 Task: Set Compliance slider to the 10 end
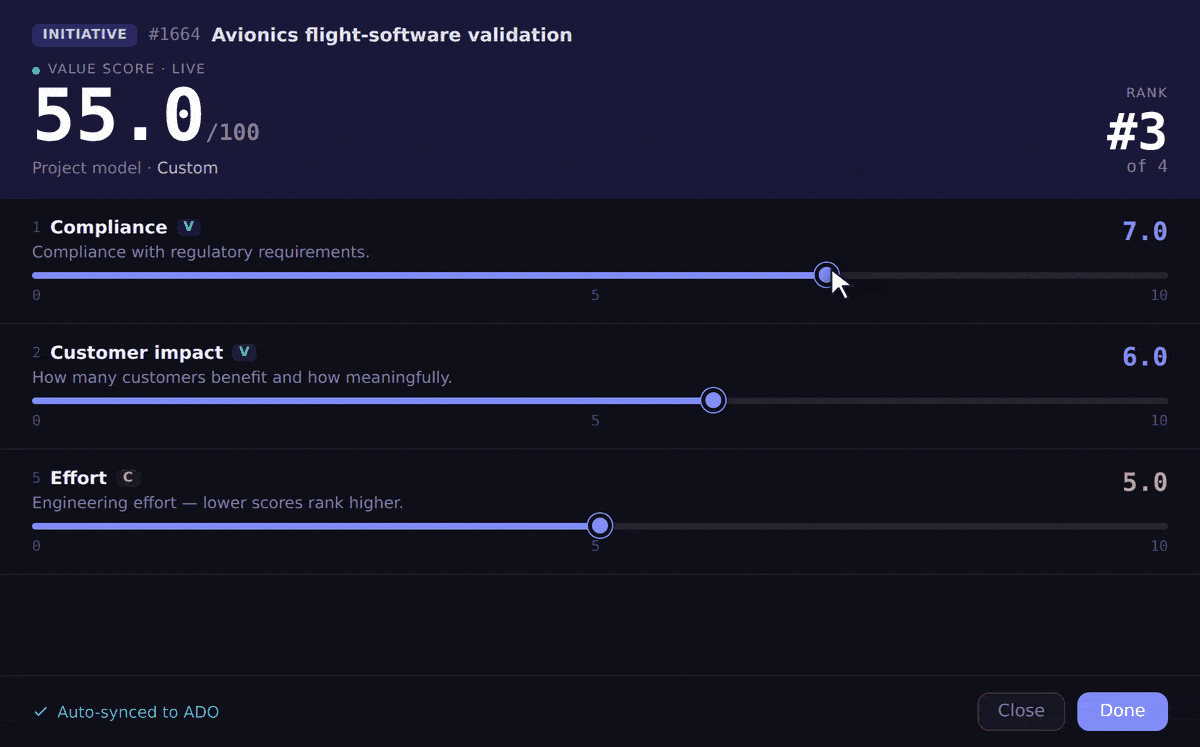[1166, 275]
